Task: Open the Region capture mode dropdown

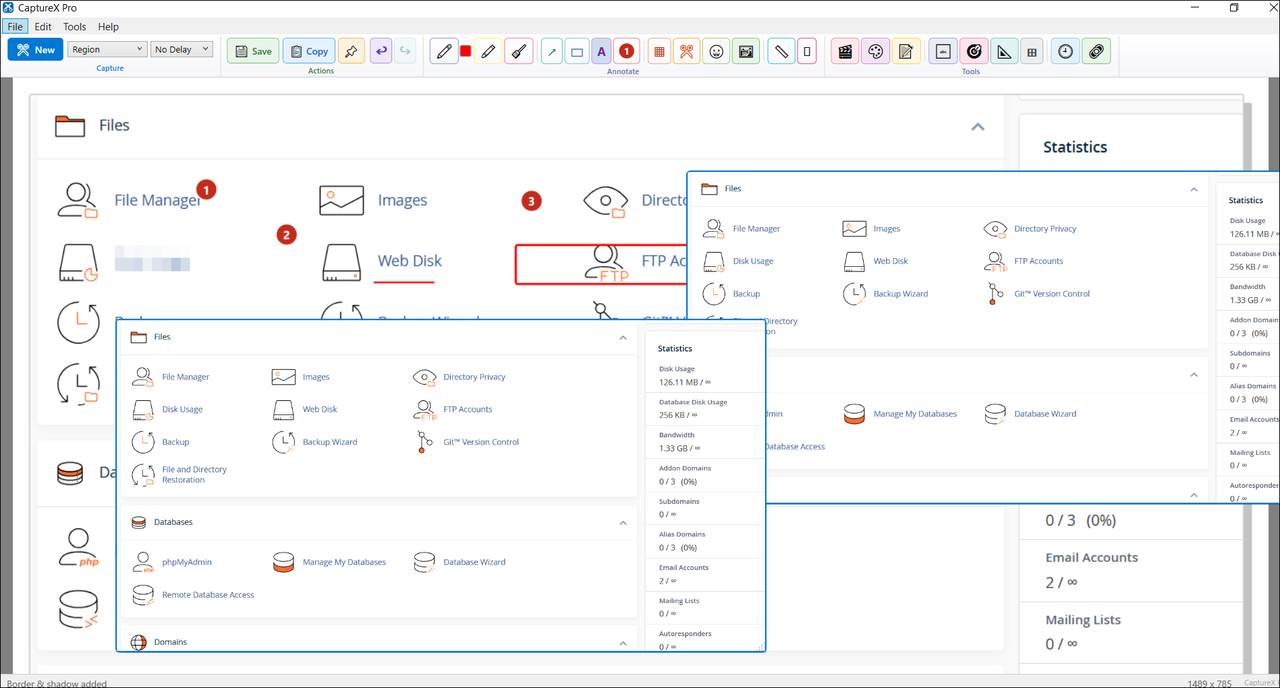Action: (108, 49)
